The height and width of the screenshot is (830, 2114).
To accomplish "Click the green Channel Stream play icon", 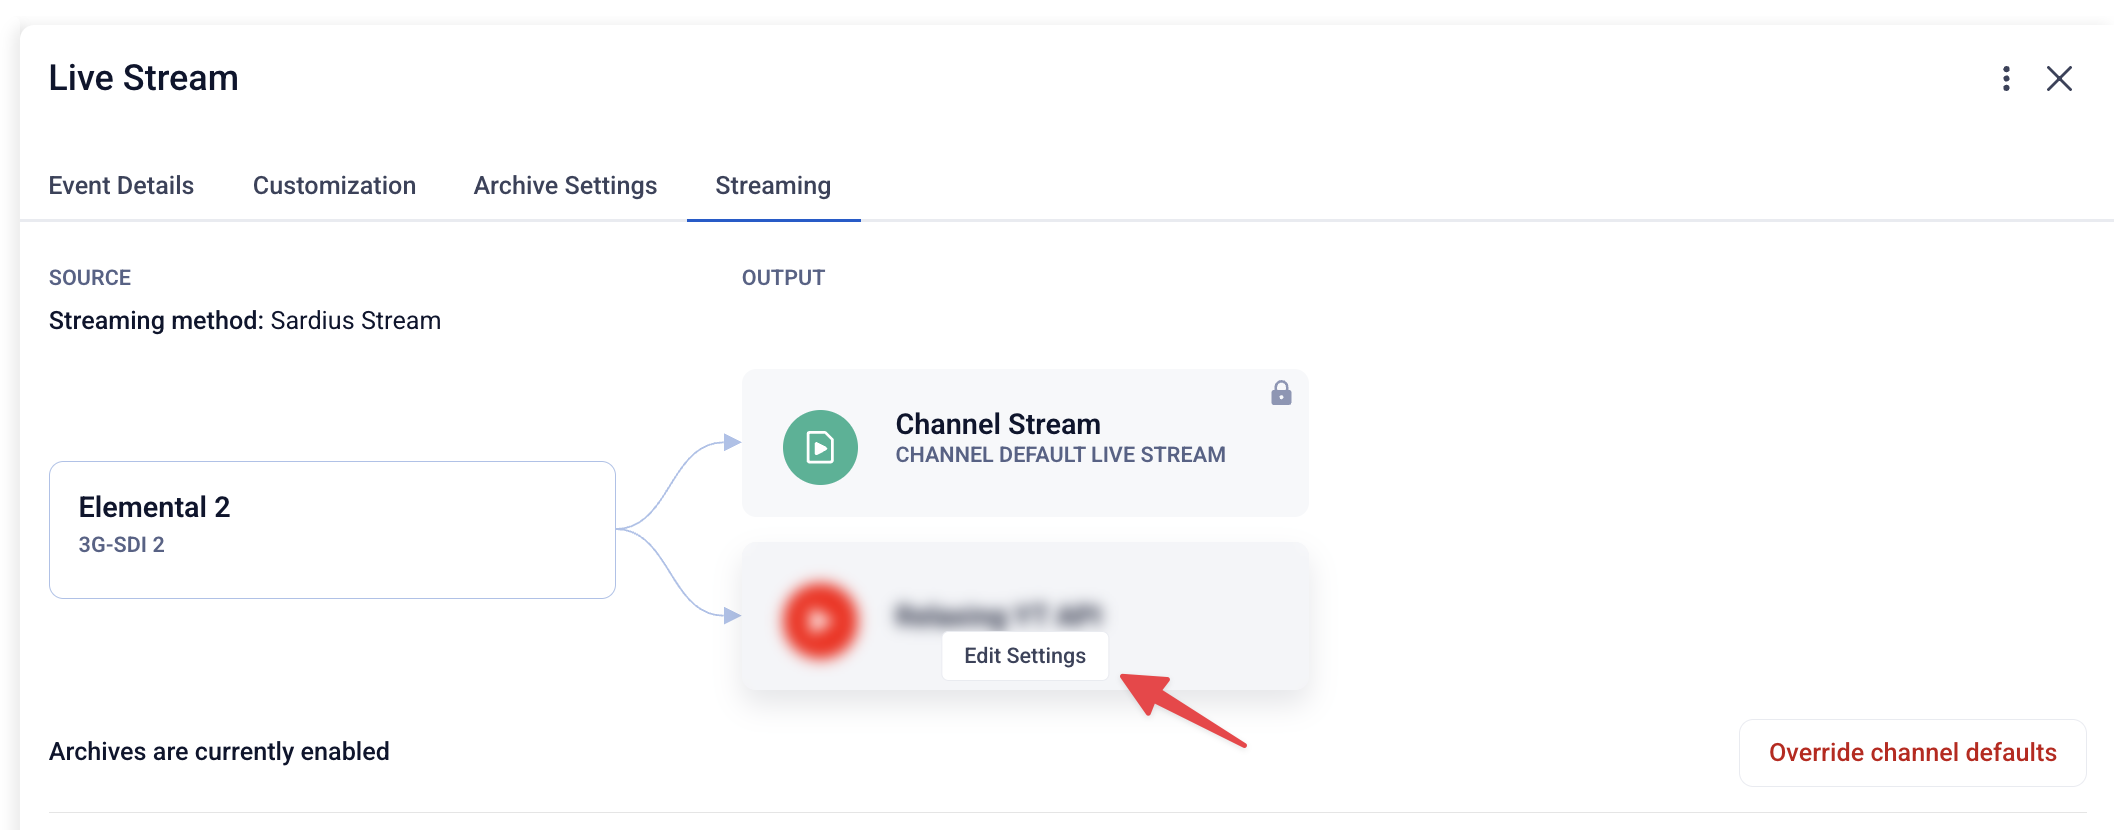I will [820, 447].
